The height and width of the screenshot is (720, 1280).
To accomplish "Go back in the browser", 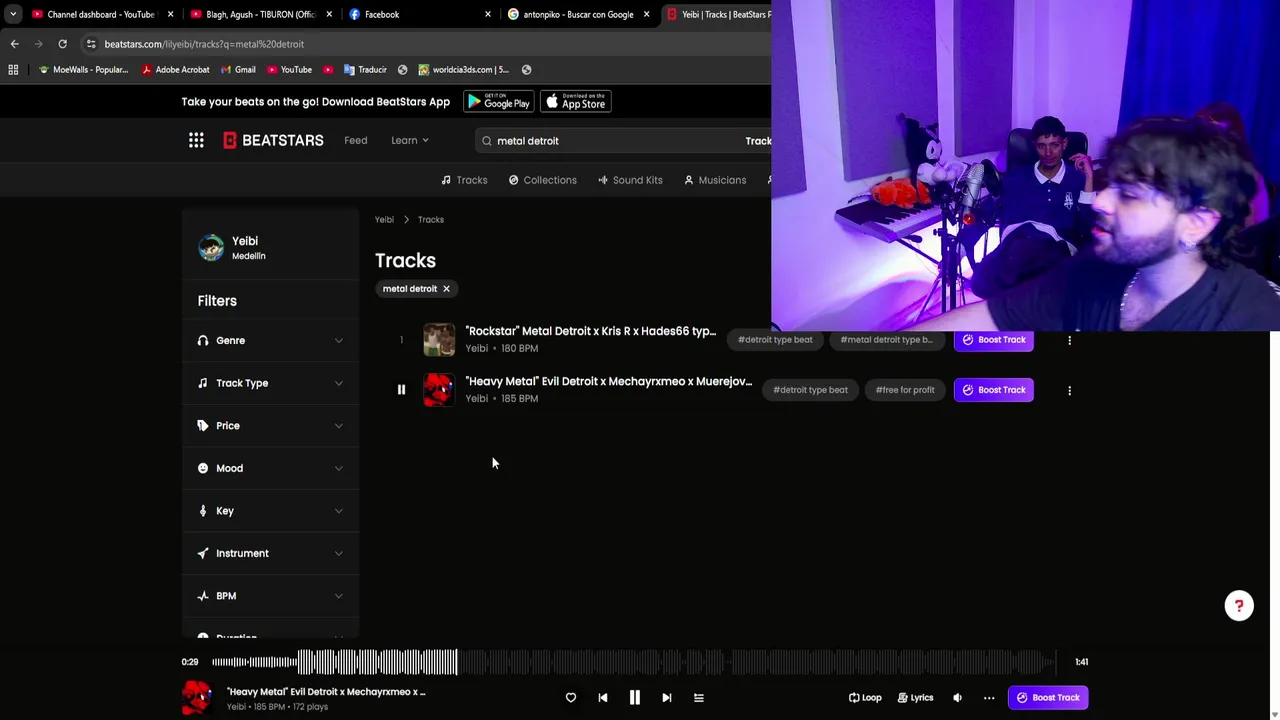I will (x=14, y=44).
